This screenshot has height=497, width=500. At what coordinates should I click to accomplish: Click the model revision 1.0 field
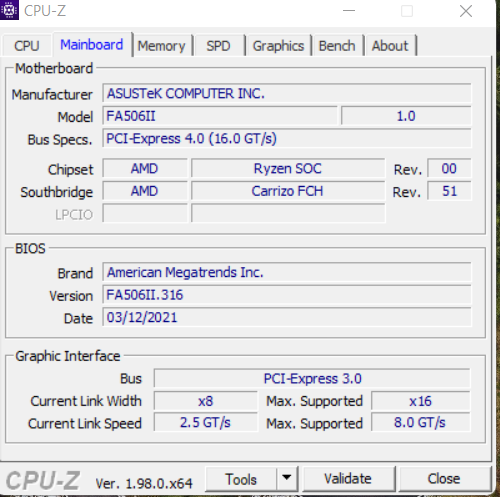pyautogui.click(x=406, y=116)
